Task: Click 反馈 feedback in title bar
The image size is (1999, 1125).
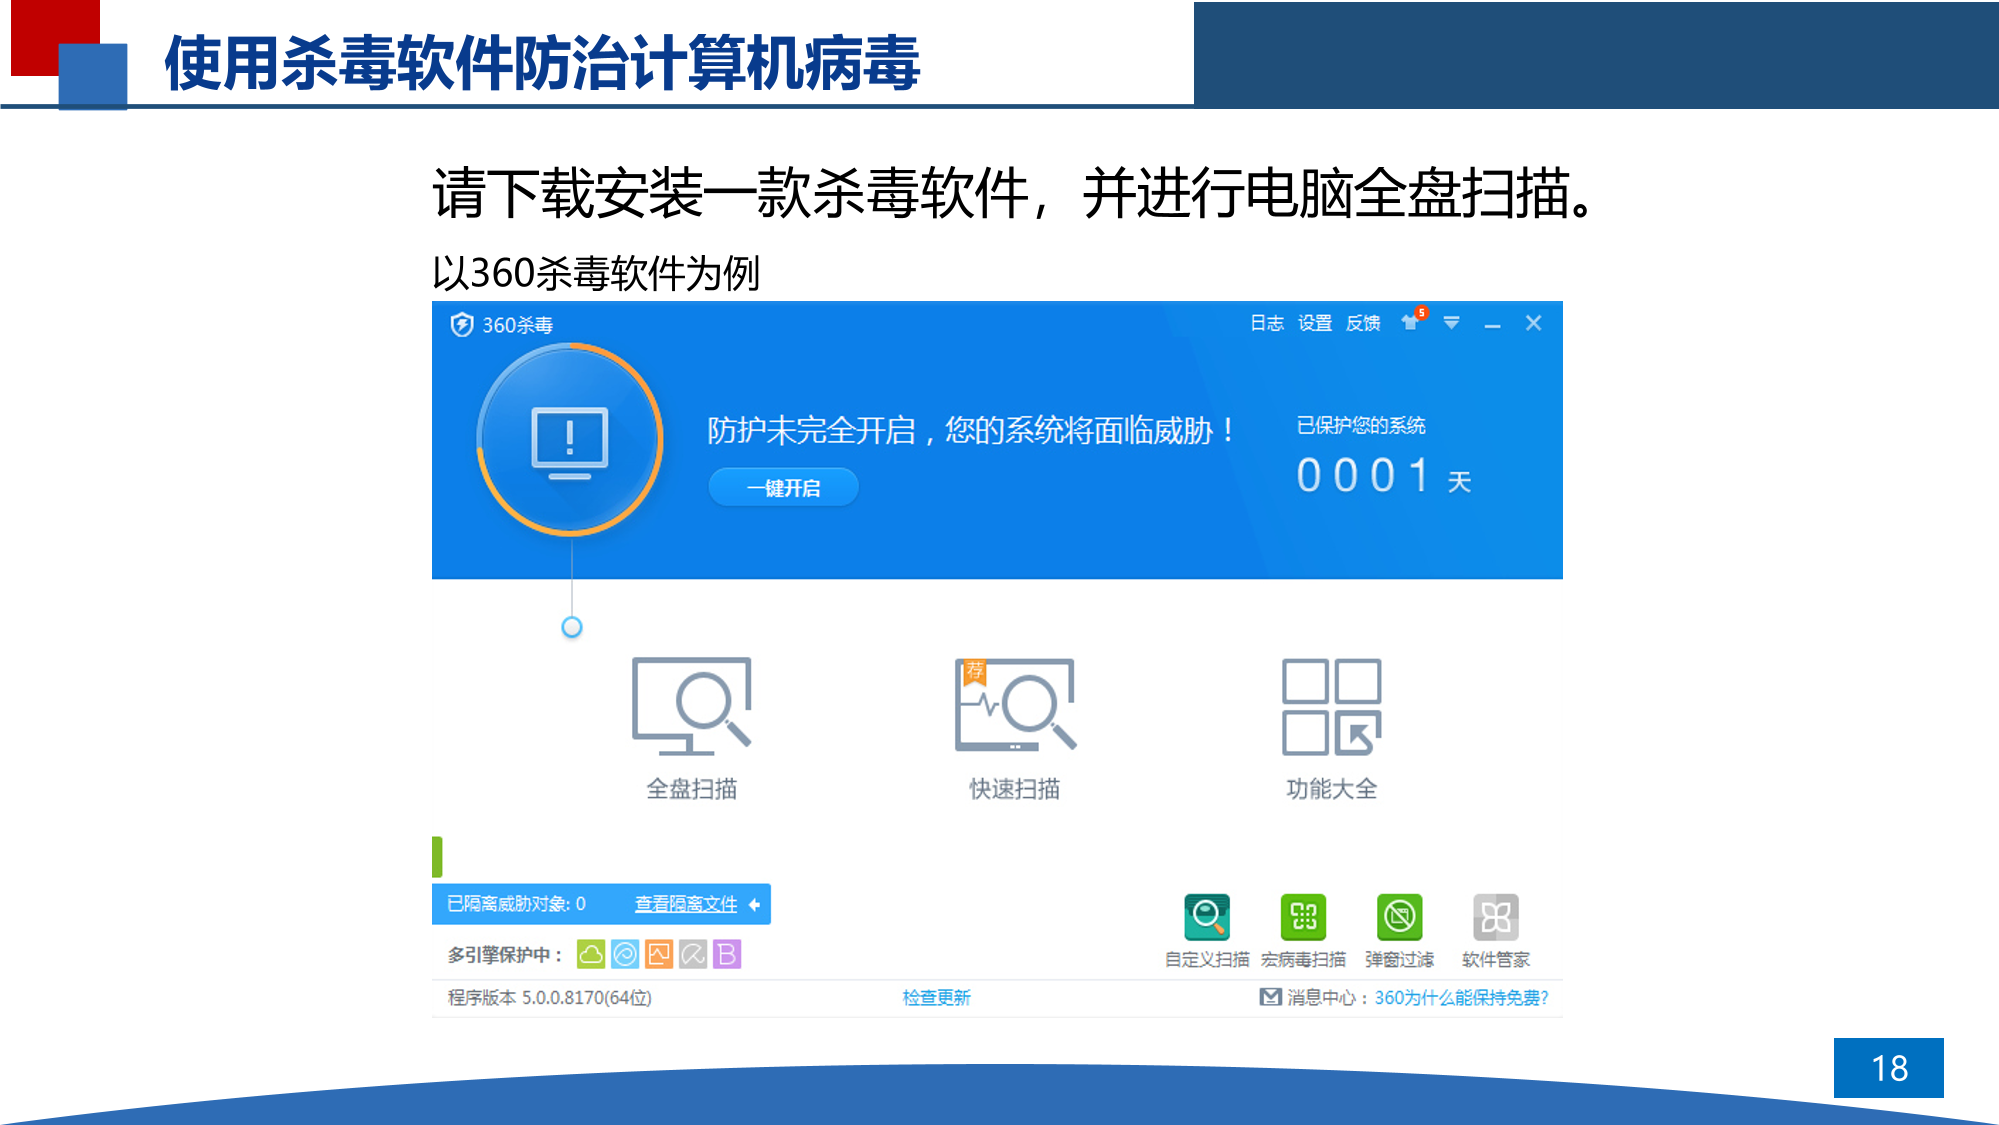Action: pyautogui.click(x=1362, y=323)
